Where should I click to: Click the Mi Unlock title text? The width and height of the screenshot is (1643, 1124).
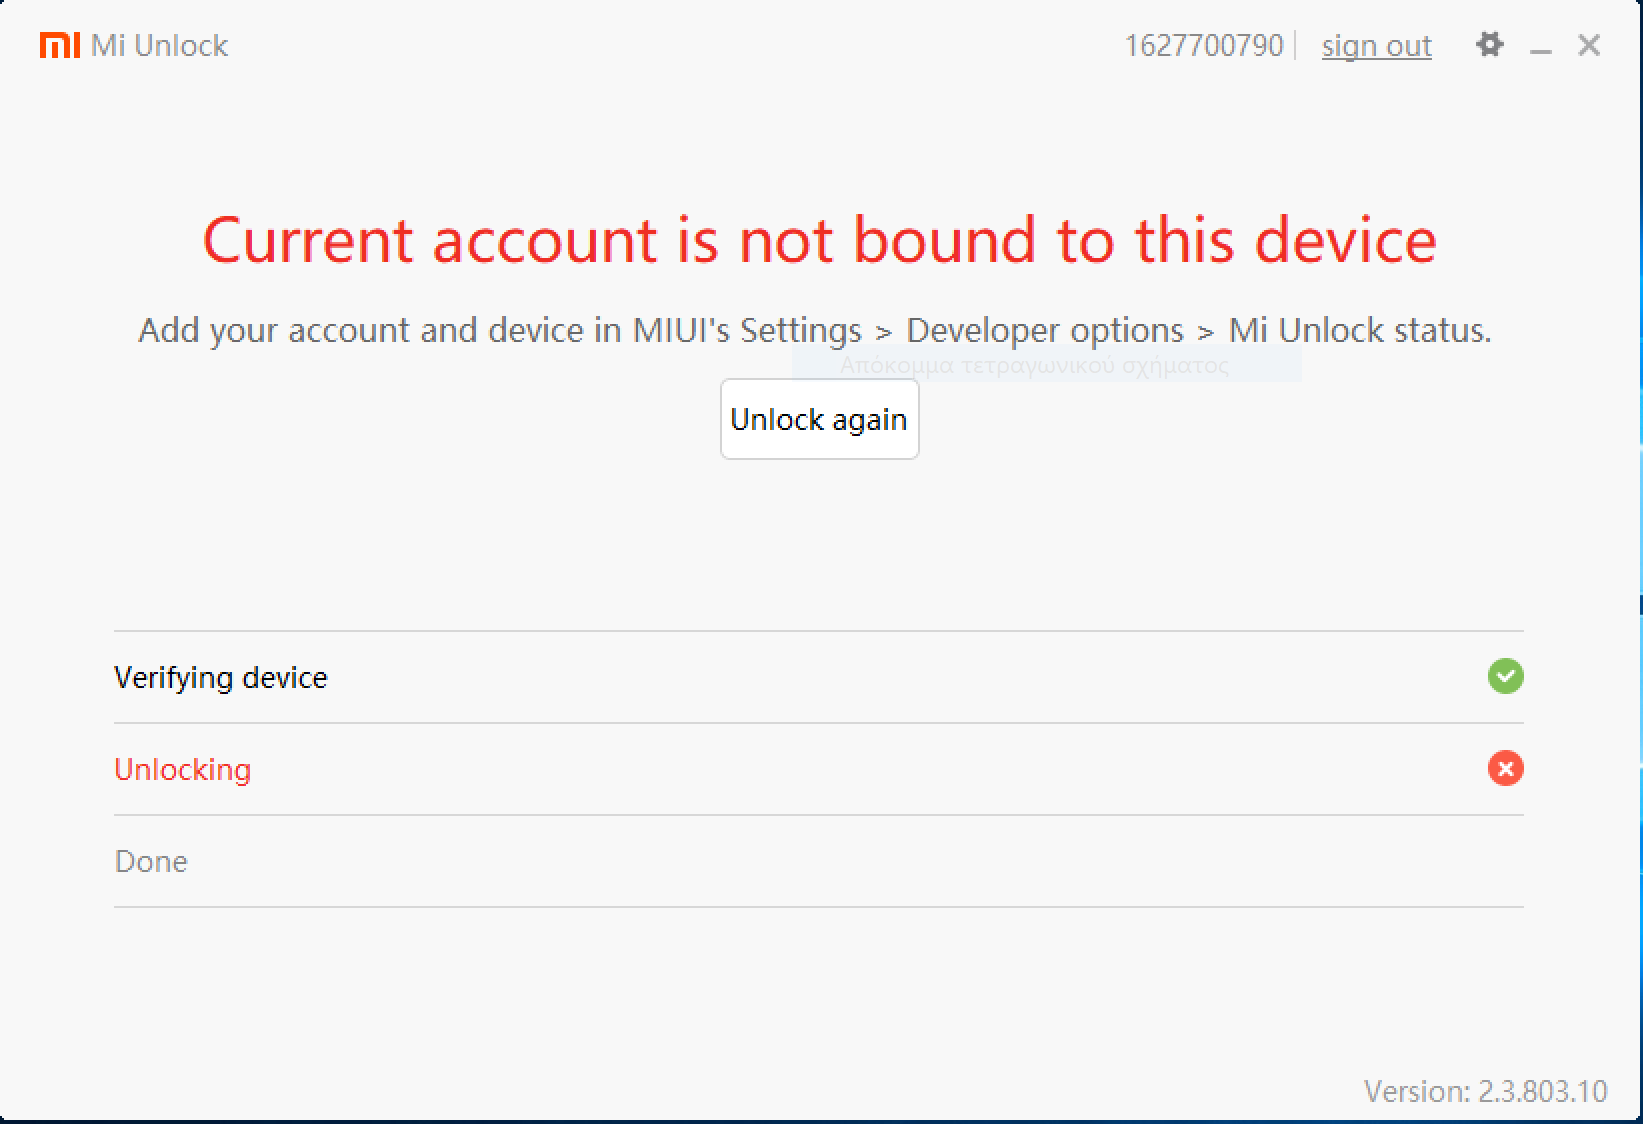(159, 46)
